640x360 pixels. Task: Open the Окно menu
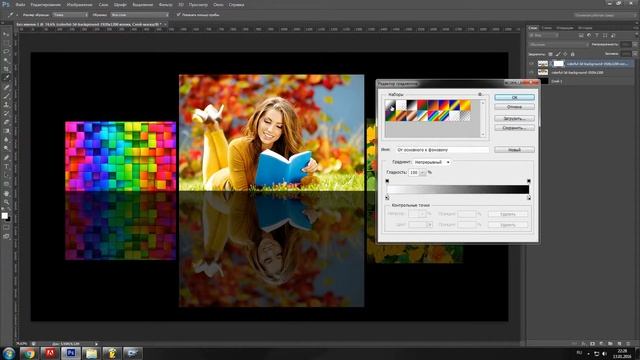(x=218, y=4)
